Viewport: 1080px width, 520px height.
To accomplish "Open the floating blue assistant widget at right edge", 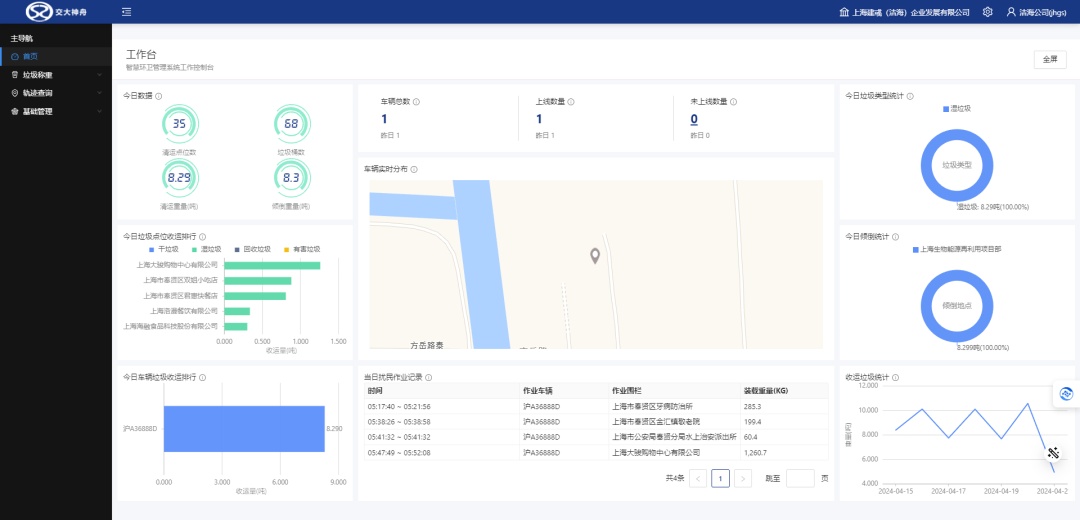I will (x=1066, y=394).
